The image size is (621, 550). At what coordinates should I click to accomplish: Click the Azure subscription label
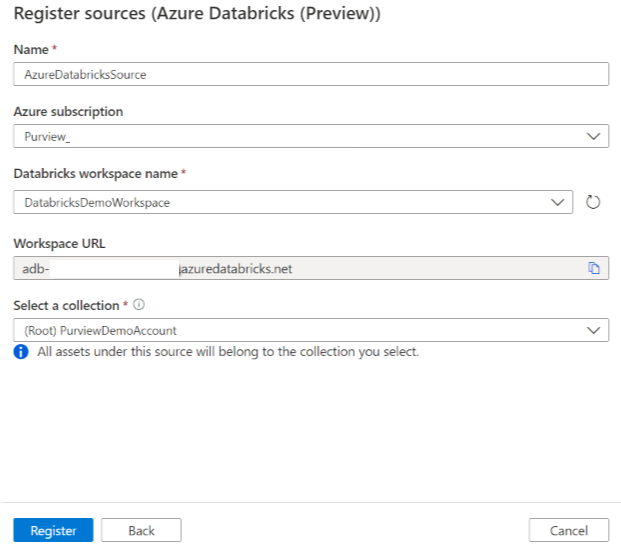click(x=68, y=112)
